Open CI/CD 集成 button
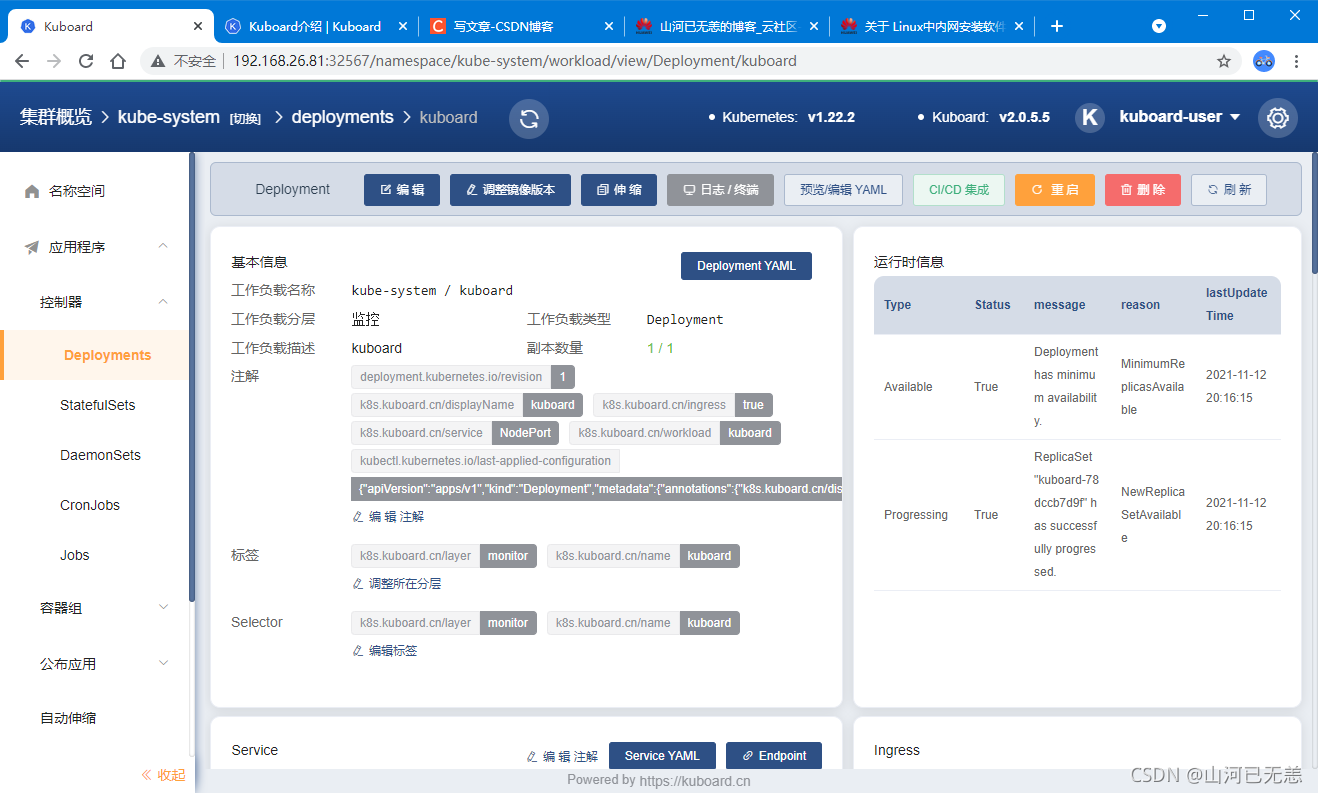The height and width of the screenshot is (793, 1318). pyautogui.click(x=959, y=190)
